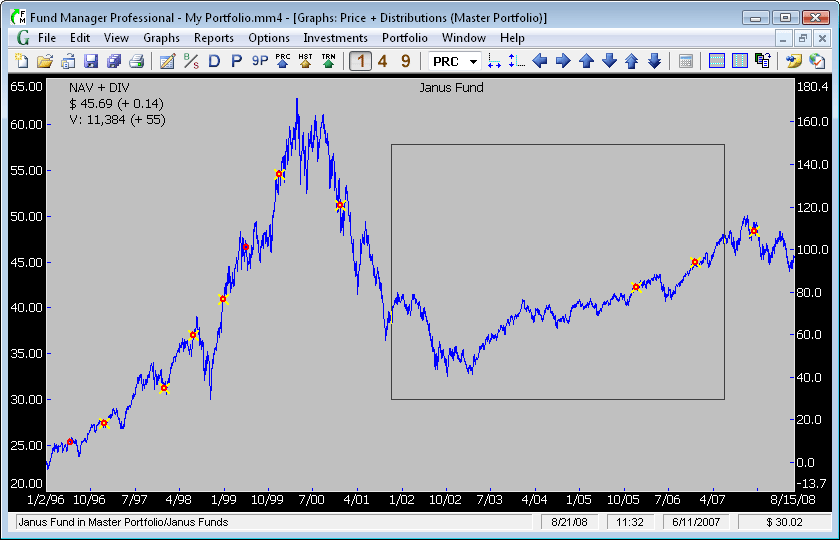This screenshot has height=540, width=840.
Task: Click the blue right arrow icon
Action: (x=563, y=61)
